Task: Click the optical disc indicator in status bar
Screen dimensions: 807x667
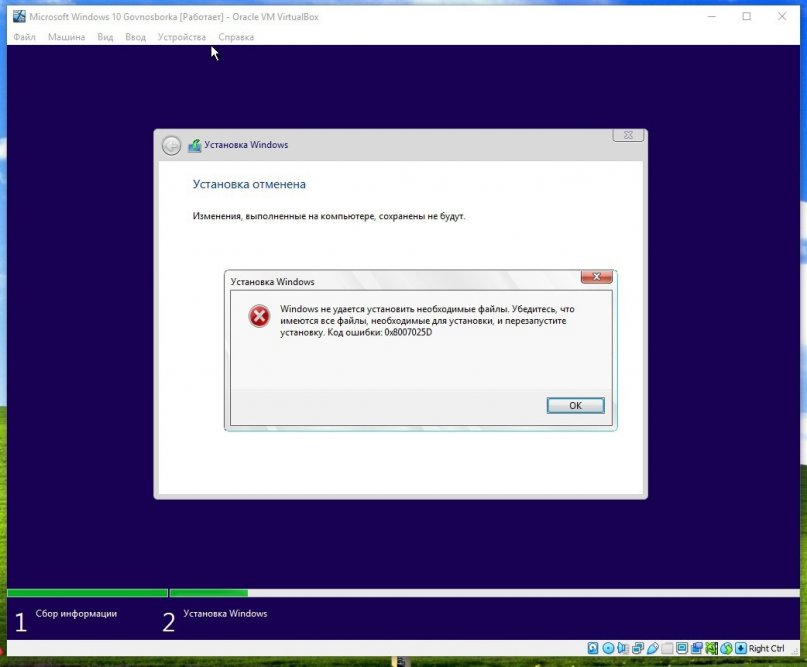Action: (x=608, y=648)
